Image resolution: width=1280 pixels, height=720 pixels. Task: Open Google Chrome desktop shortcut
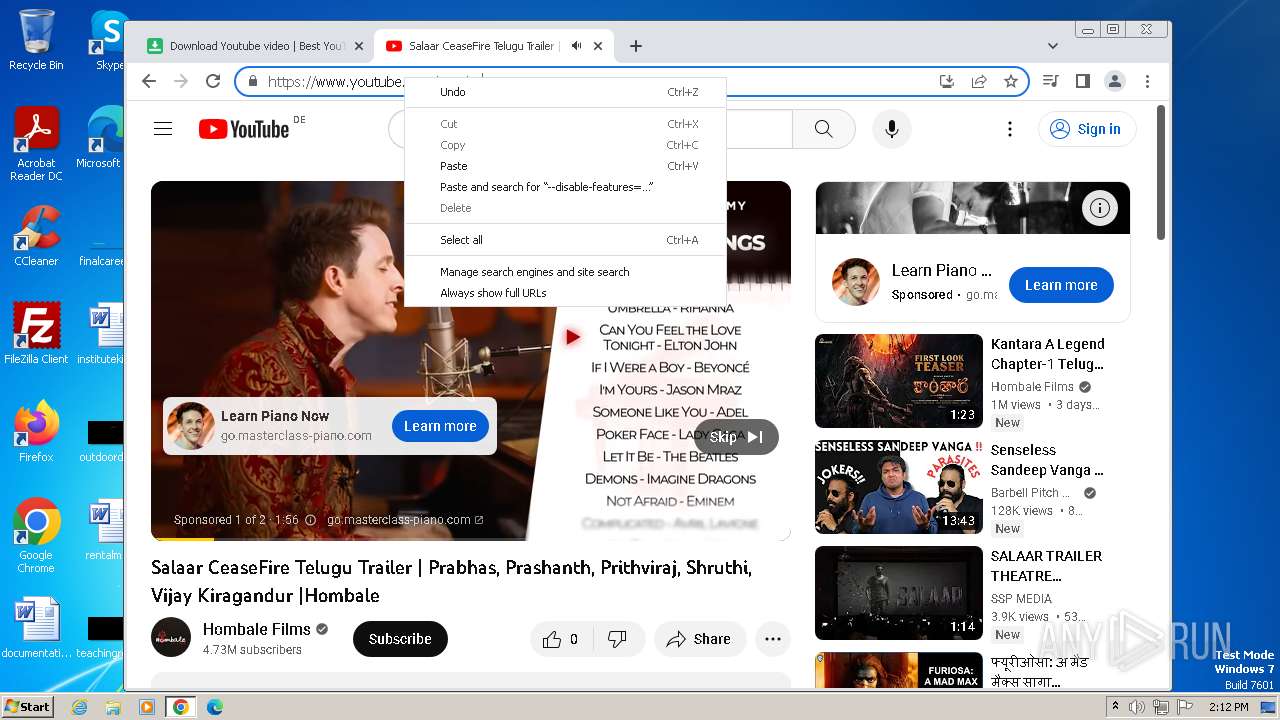coord(36,535)
